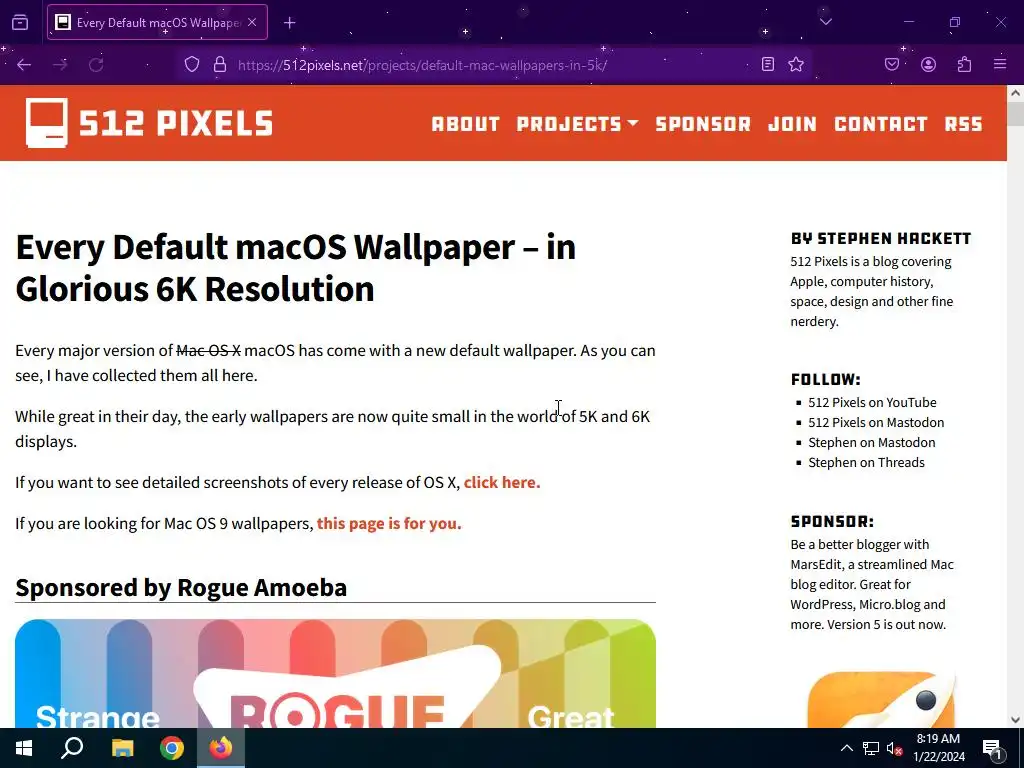The image size is (1024, 768).
Task: View site security padlock info
Action: (x=219, y=65)
